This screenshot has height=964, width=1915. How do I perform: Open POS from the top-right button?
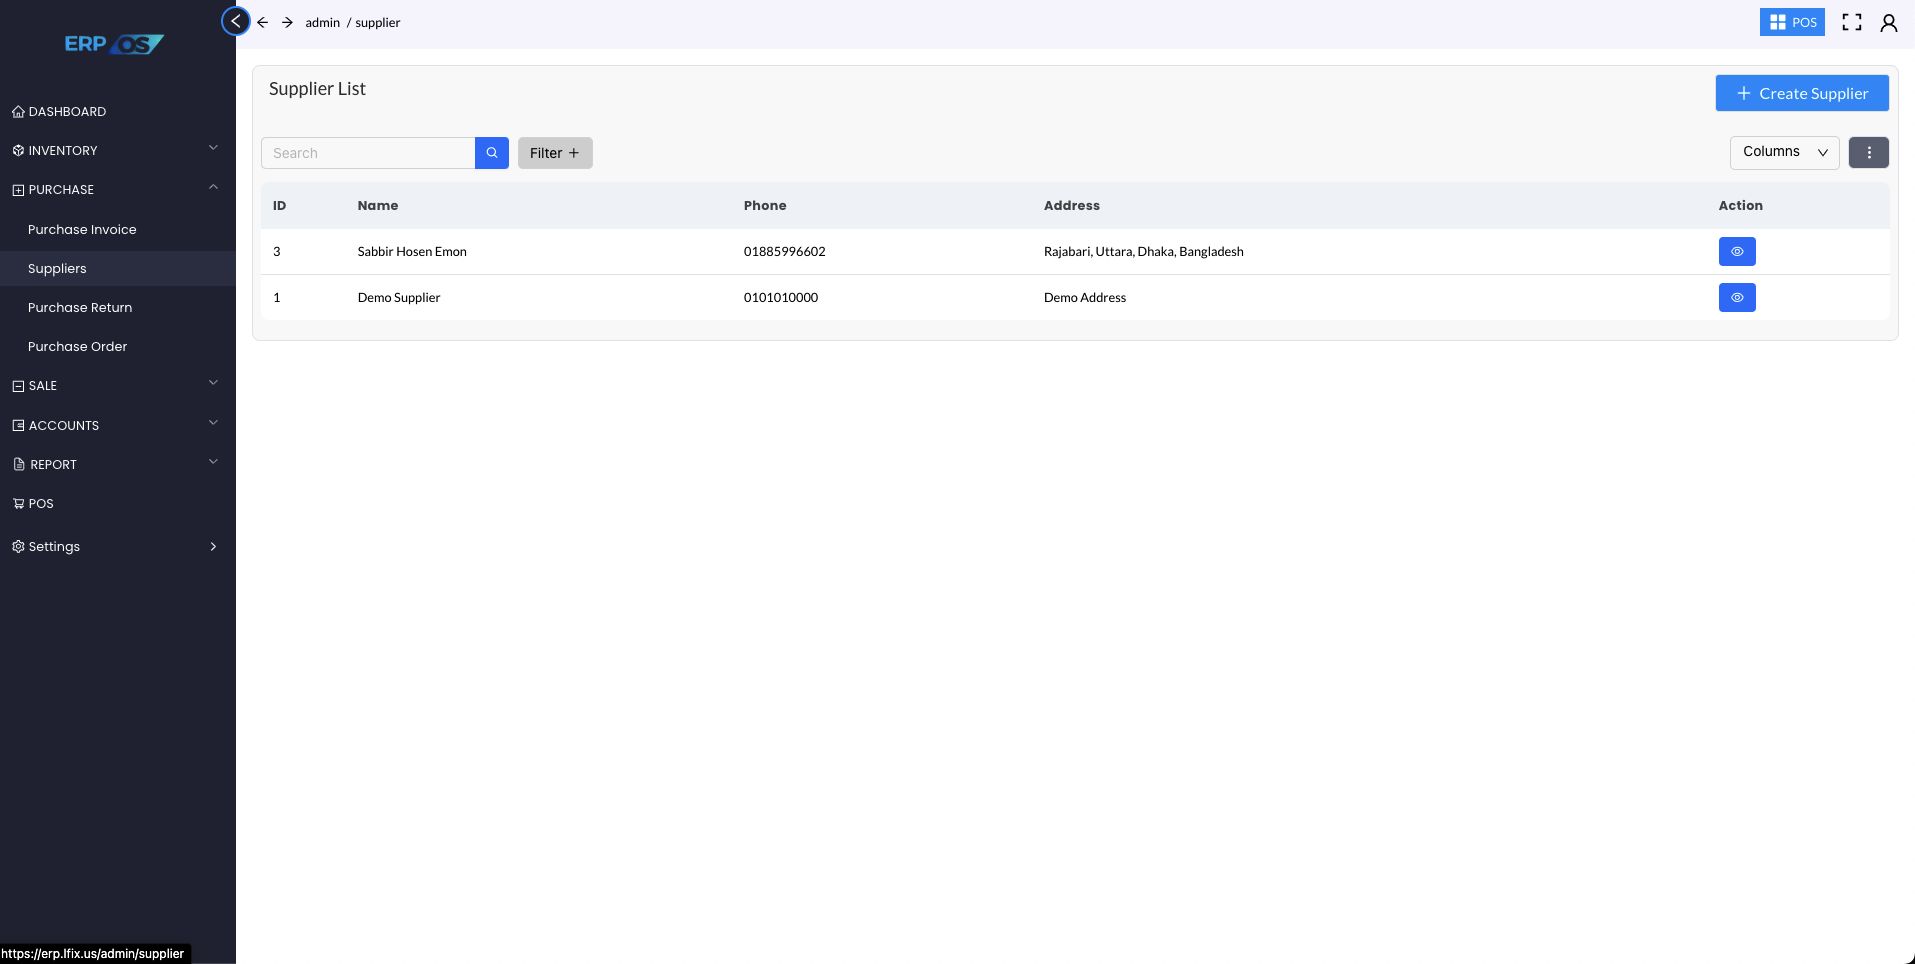1791,22
